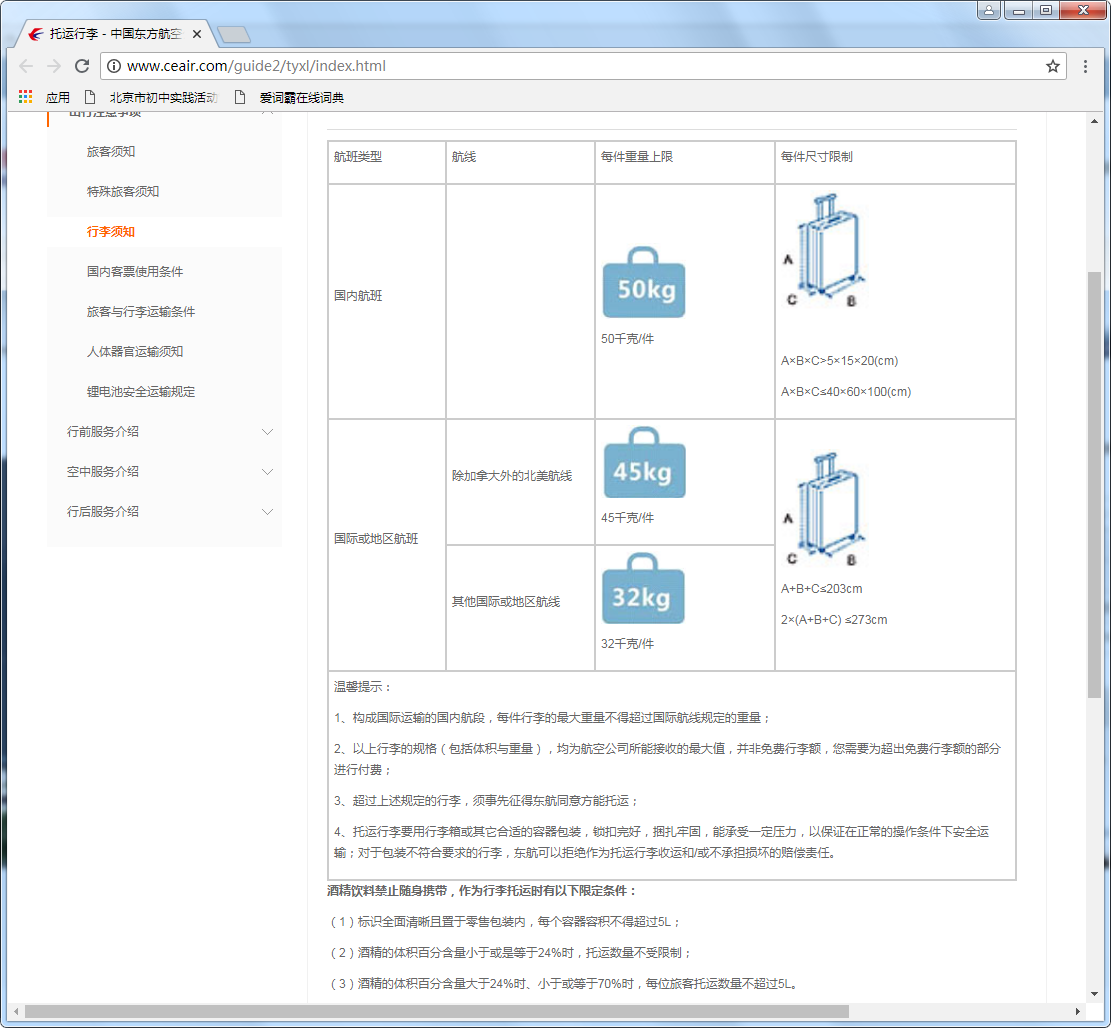1111x1028 pixels.
Task: Open 旅客与行李运输条件 in sidebar
Action: (140, 312)
